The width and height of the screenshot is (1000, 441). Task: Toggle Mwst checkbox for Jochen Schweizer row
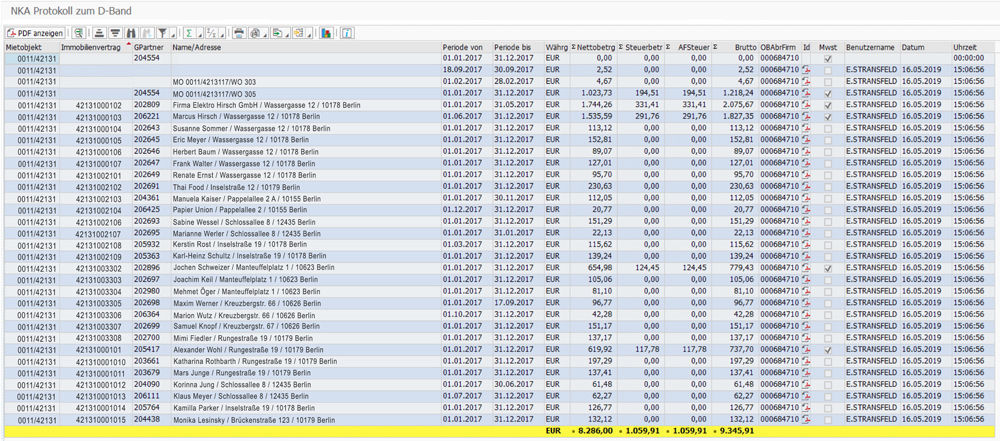(827, 269)
